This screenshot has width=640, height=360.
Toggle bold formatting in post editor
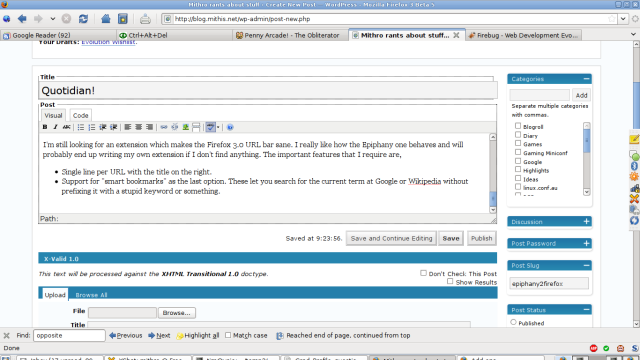[45, 127]
